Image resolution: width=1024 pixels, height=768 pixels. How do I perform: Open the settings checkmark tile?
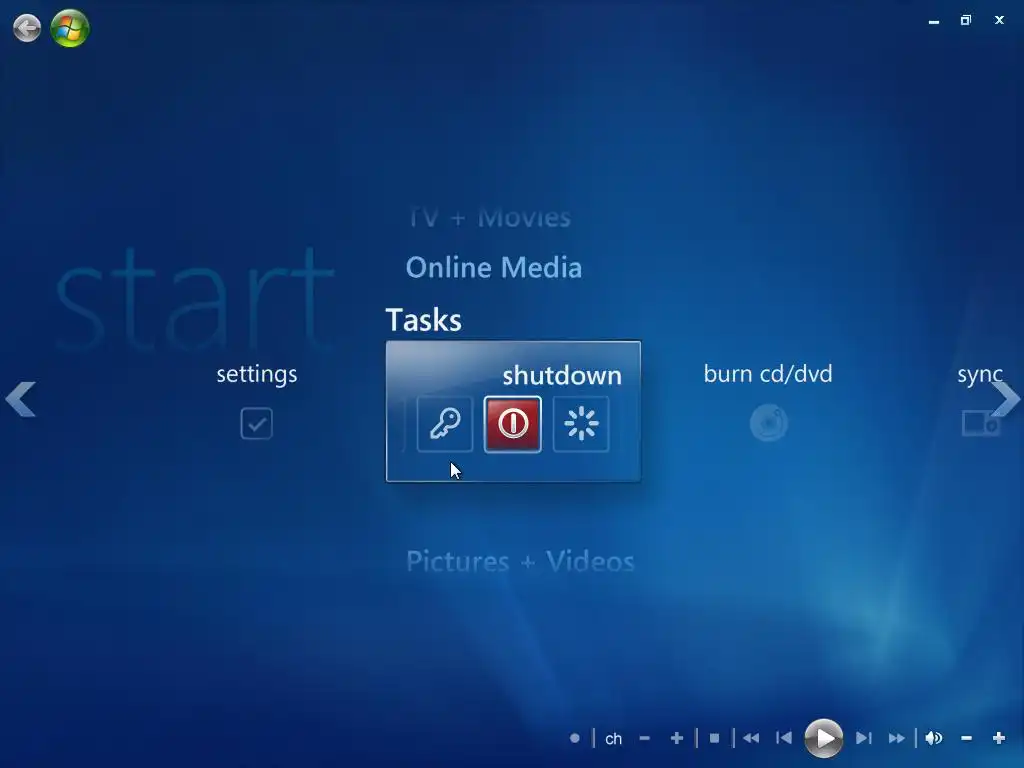pyautogui.click(x=257, y=424)
